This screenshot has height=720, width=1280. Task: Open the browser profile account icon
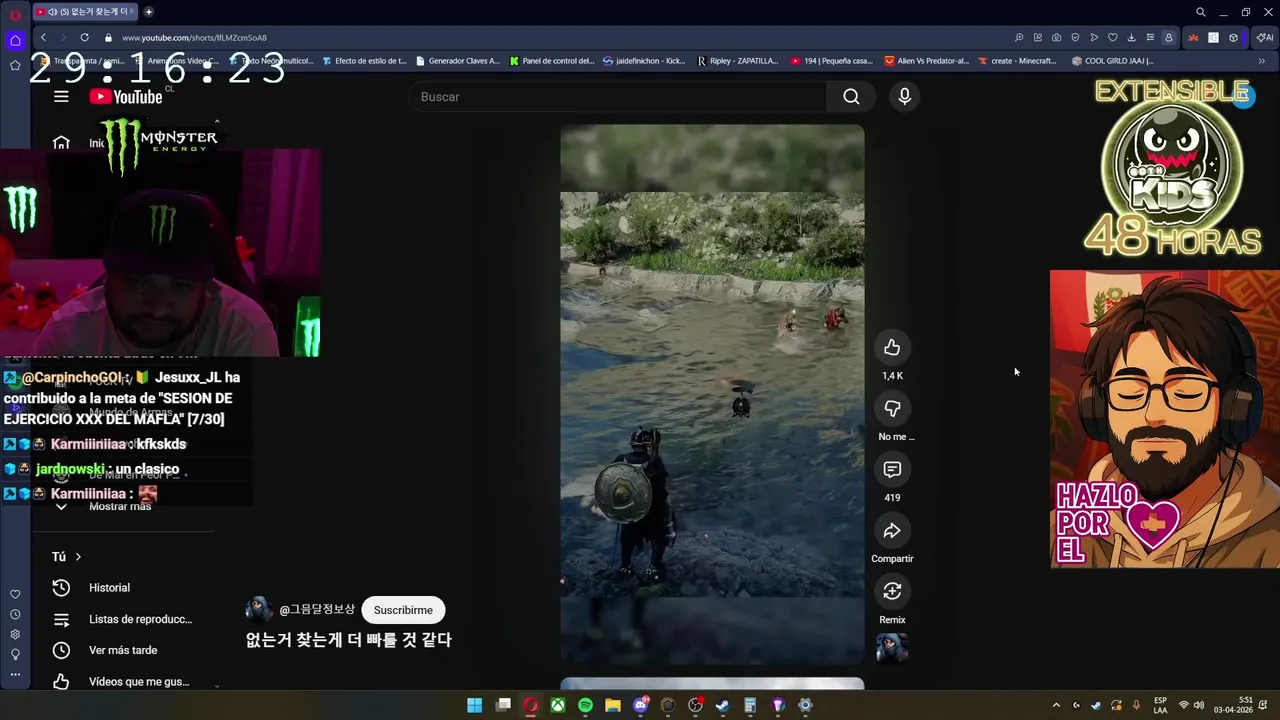coord(1168,37)
